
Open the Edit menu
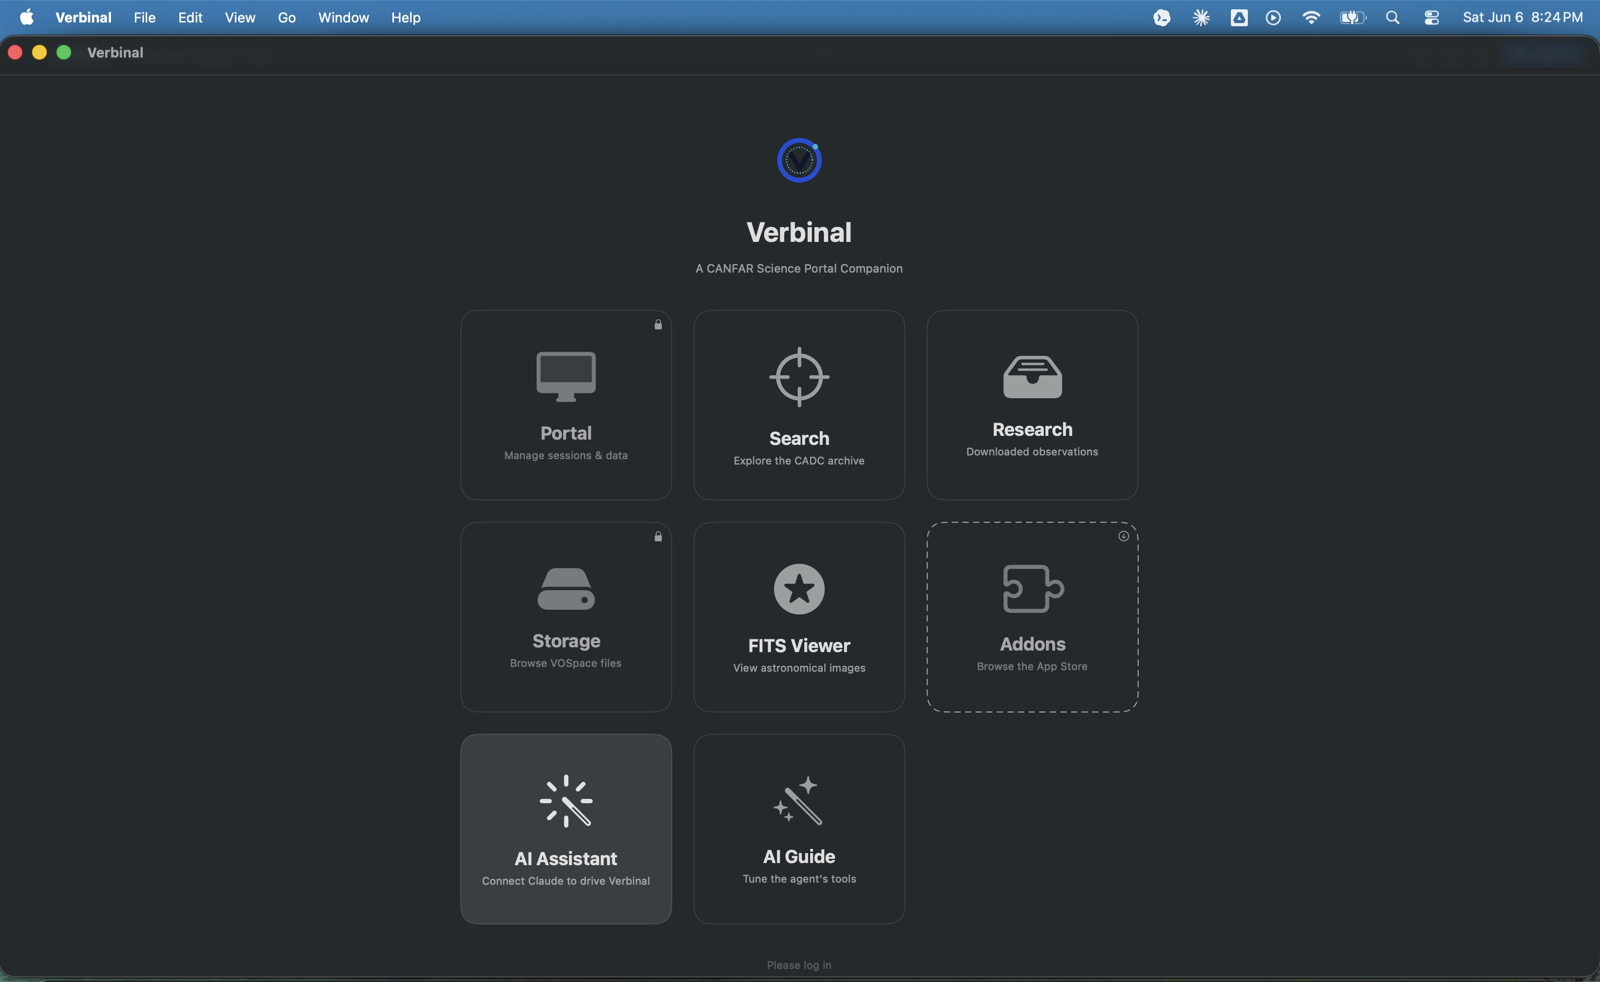(x=190, y=17)
